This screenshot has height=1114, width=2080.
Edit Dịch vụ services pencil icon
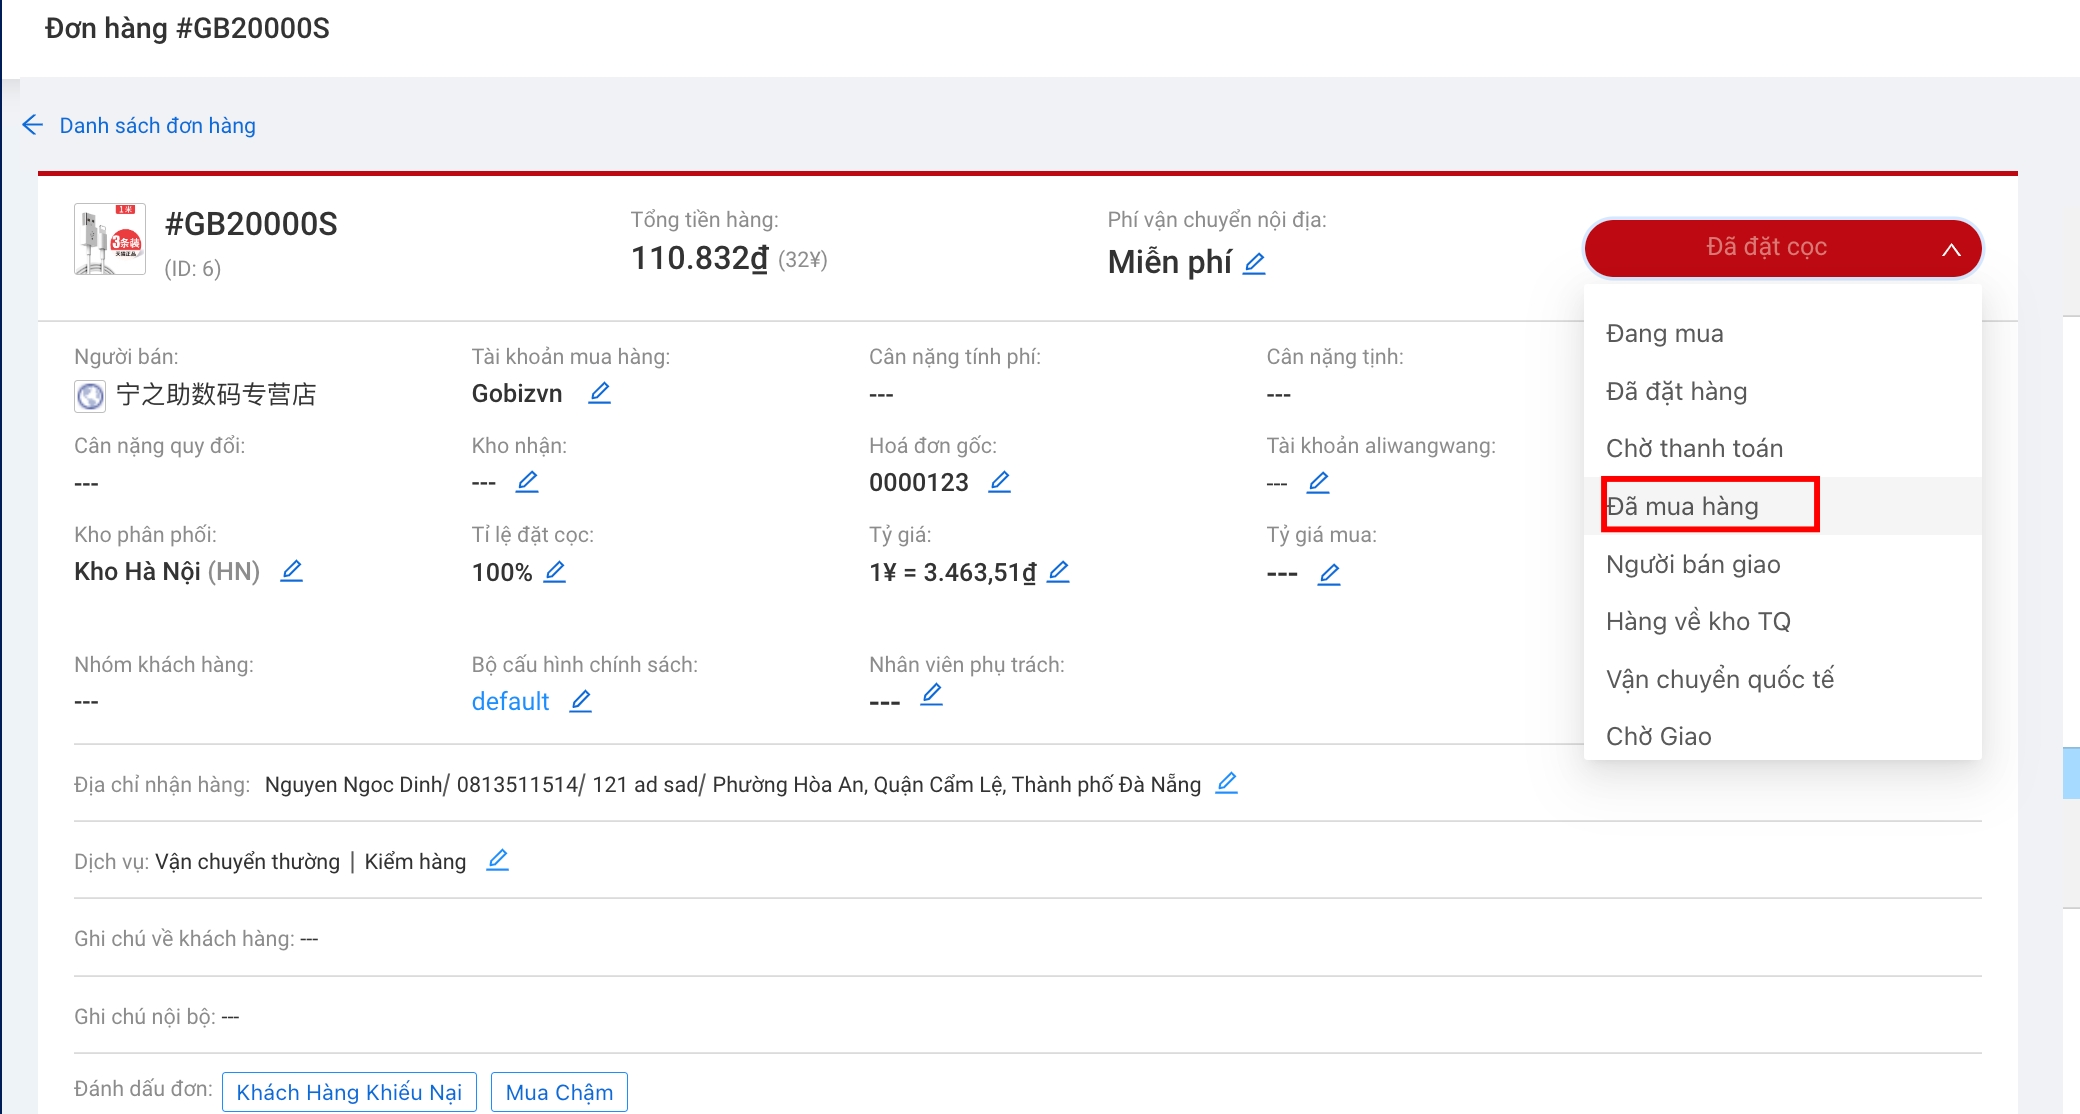pyautogui.click(x=497, y=860)
